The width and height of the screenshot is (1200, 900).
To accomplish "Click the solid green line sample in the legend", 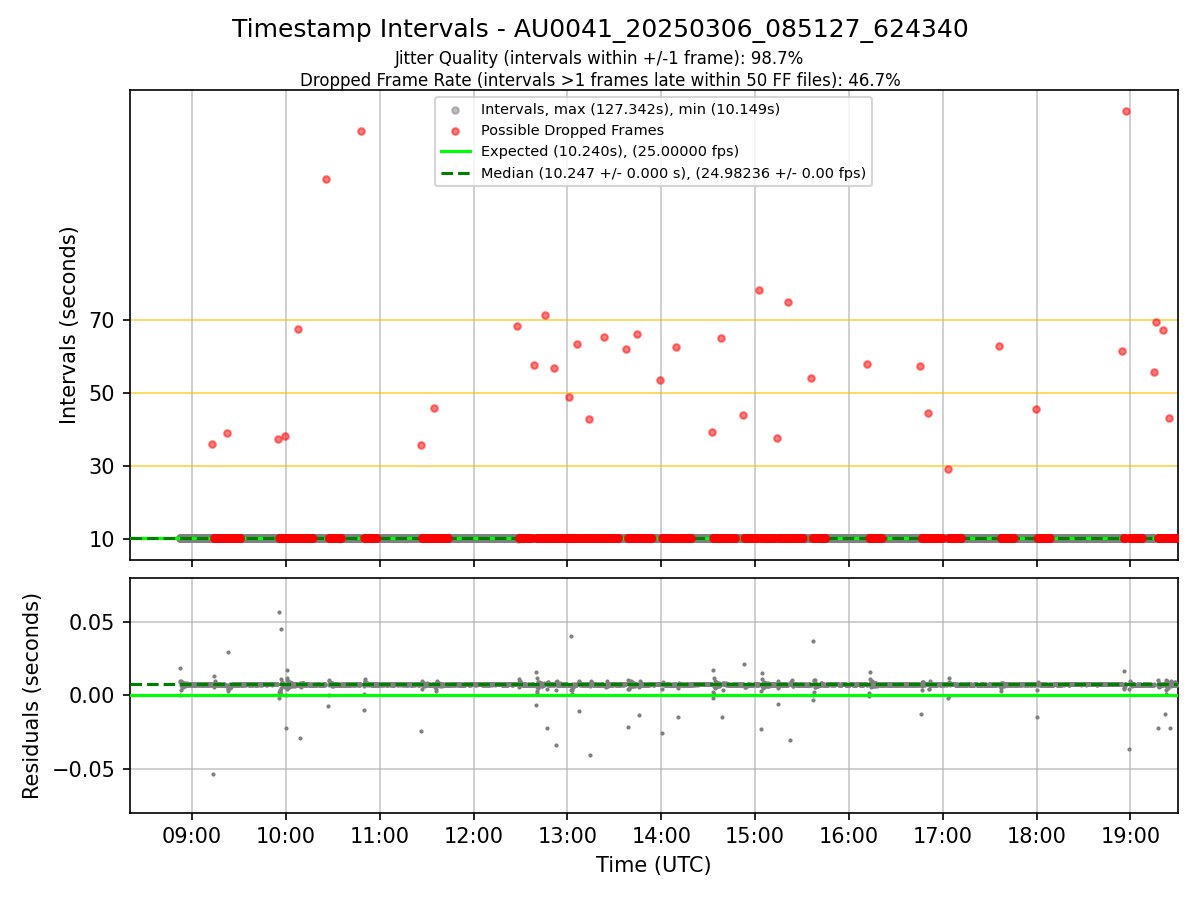I will pyautogui.click(x=456, y=152).
